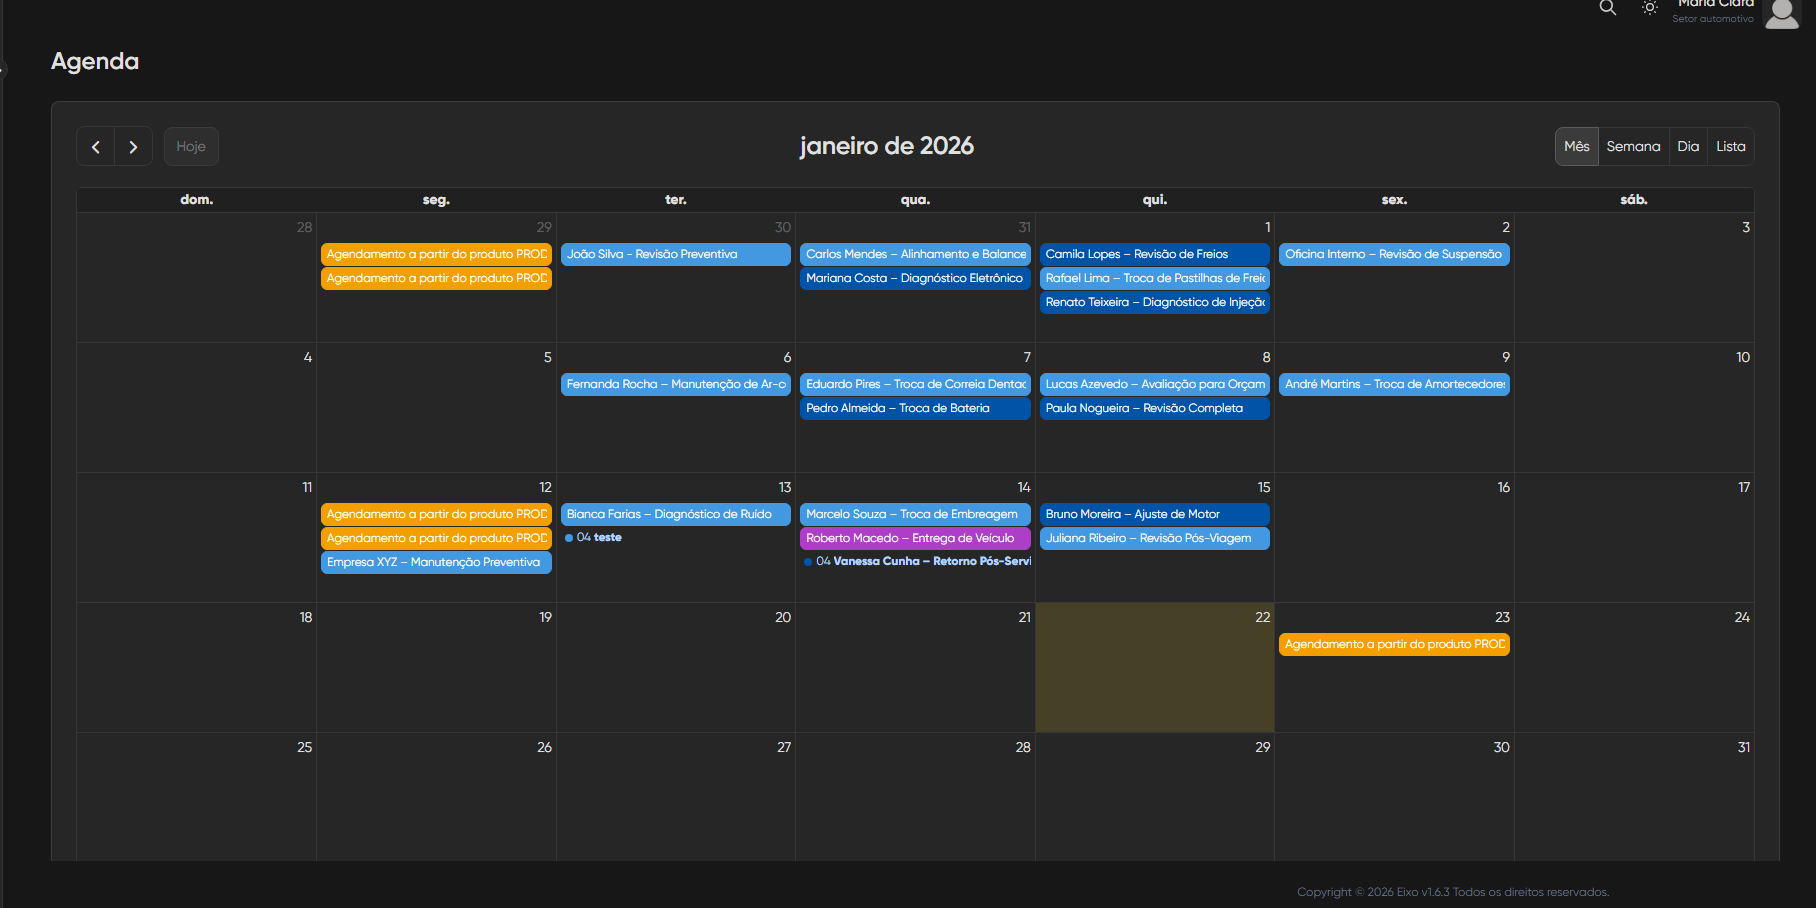Switch to the Lista view
The width and height of the screenshot is (1816, 908).
[1730, 147]
